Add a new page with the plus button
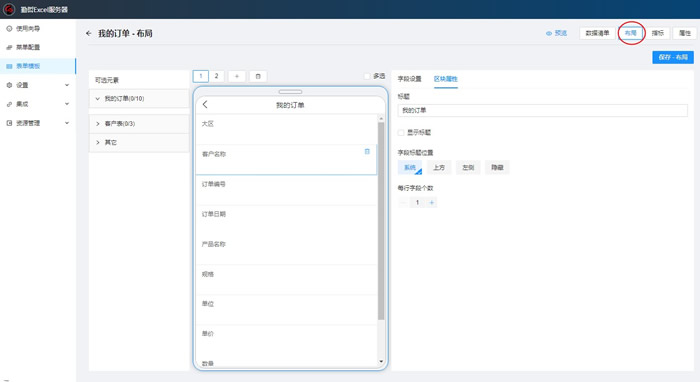 click(237, 76)
